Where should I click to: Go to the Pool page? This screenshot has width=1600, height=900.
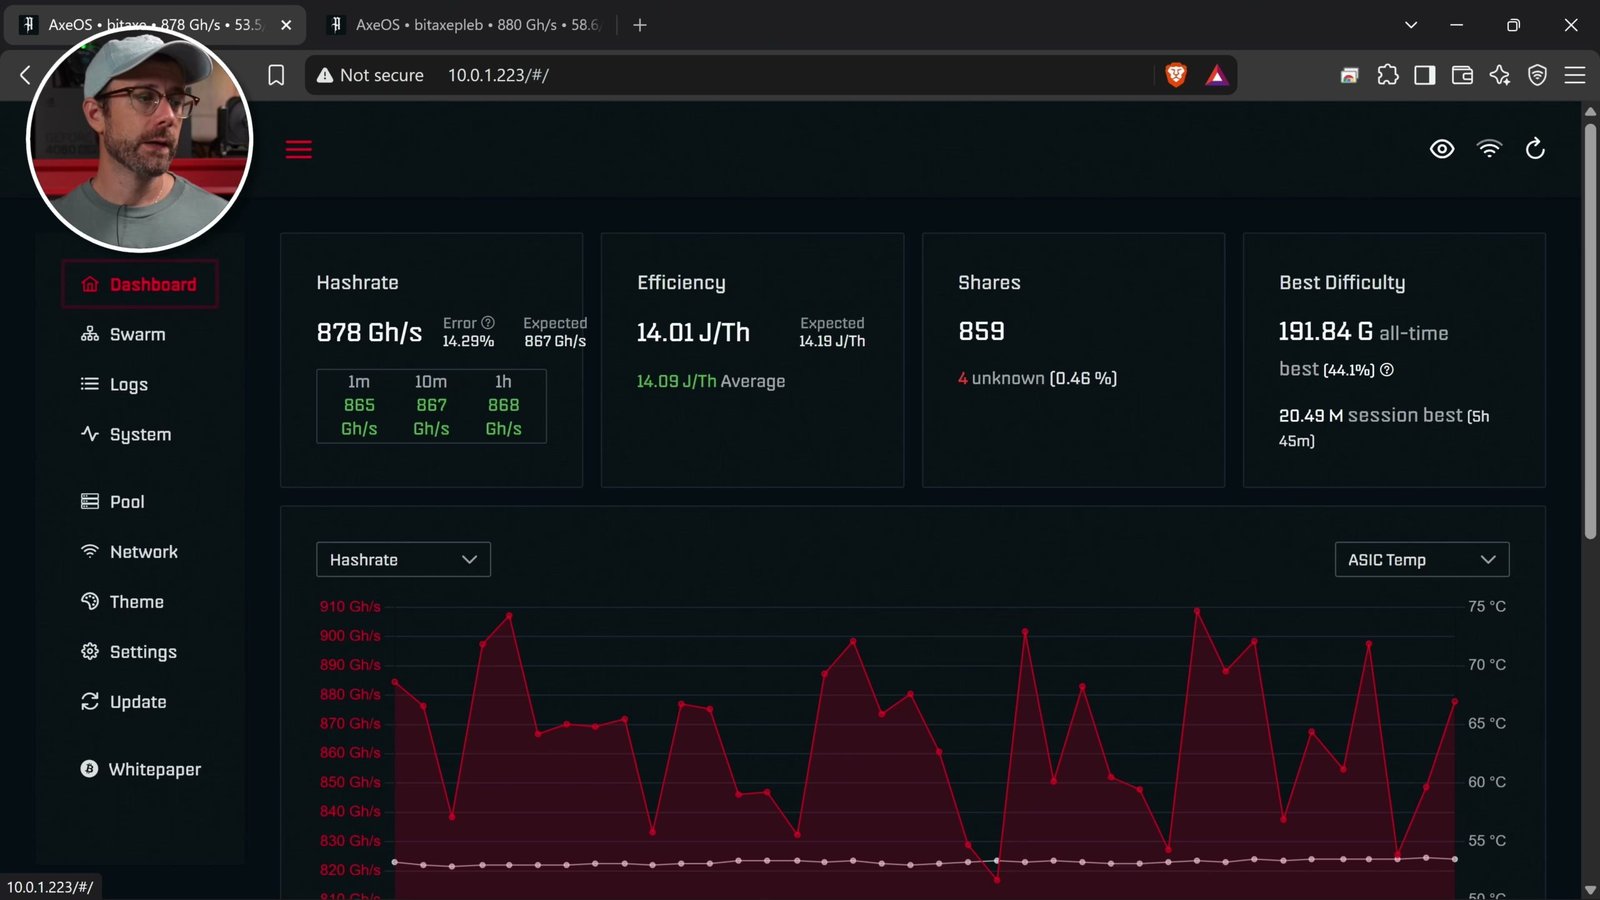(x=113, y=501)
